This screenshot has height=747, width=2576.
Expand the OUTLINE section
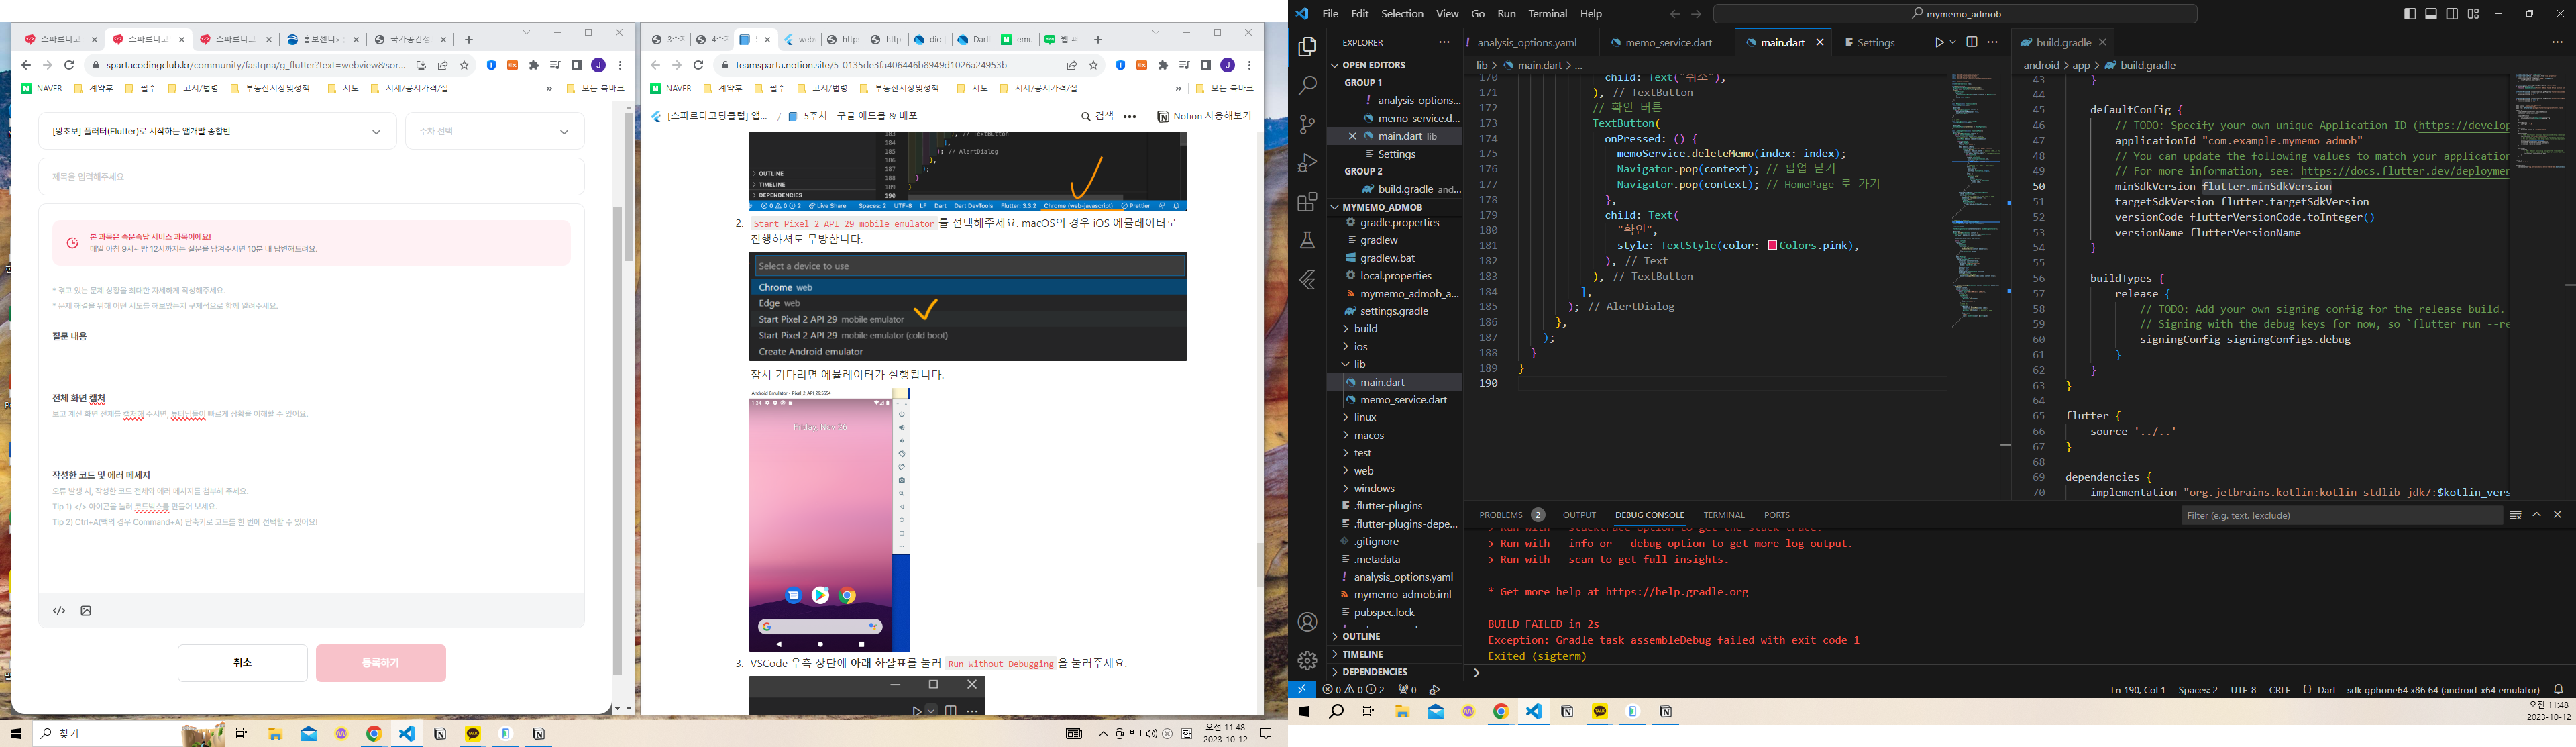pos(1394,636)
